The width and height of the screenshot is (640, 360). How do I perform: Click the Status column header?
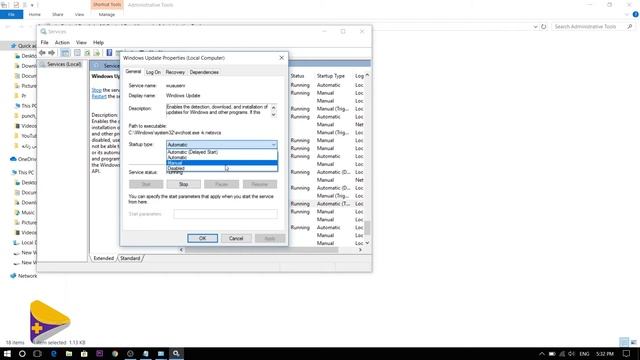298,76
